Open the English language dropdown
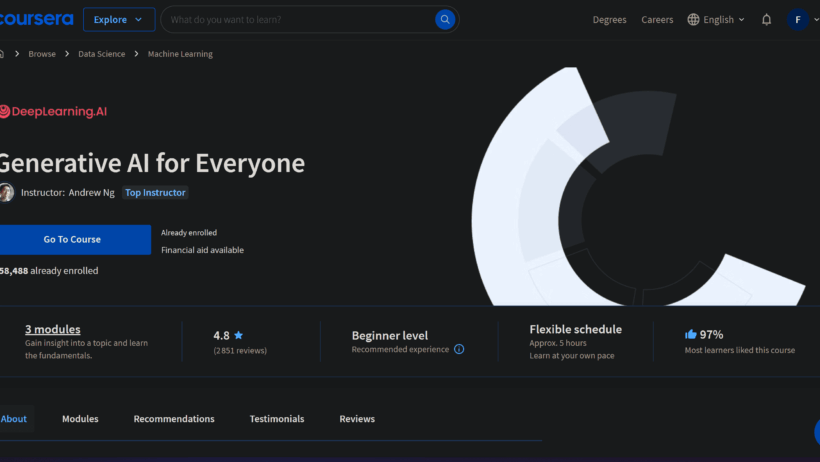Viewport: 820px width, 462px height. click(724, 20)
